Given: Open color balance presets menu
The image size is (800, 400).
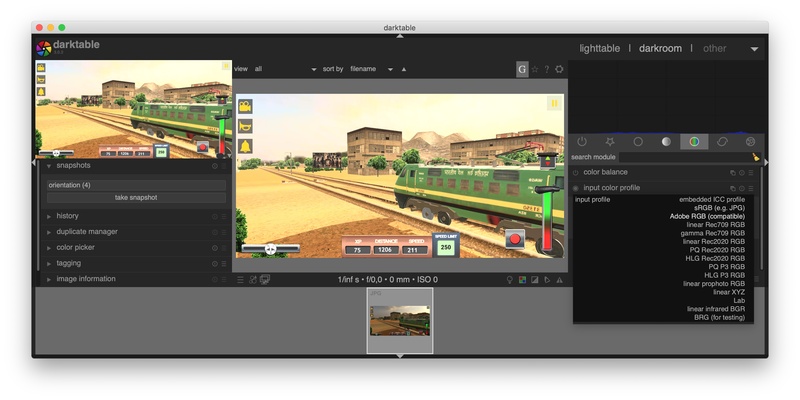Looking at the screenshot, I should tap(751, 173).
